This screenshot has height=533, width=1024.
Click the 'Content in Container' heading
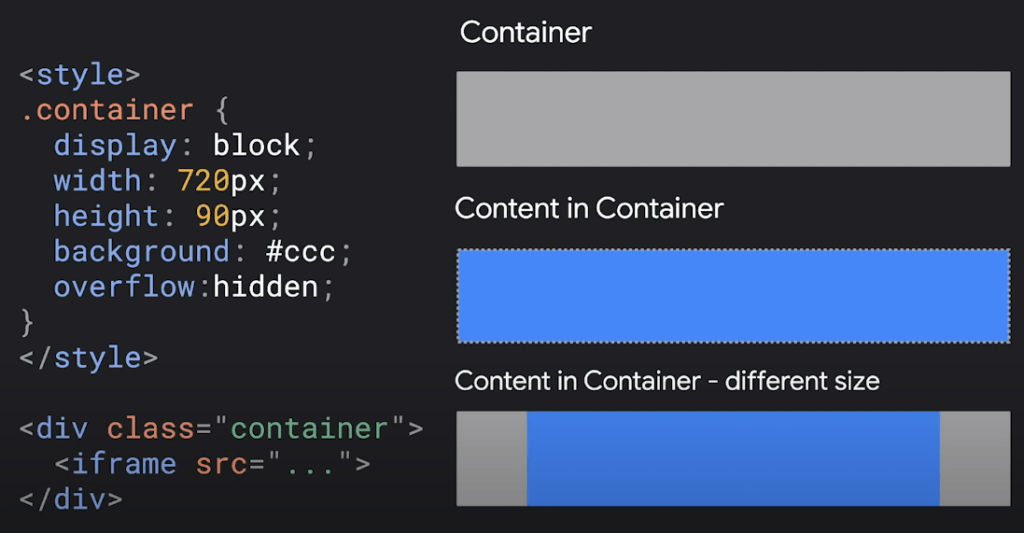coord(589,208)
